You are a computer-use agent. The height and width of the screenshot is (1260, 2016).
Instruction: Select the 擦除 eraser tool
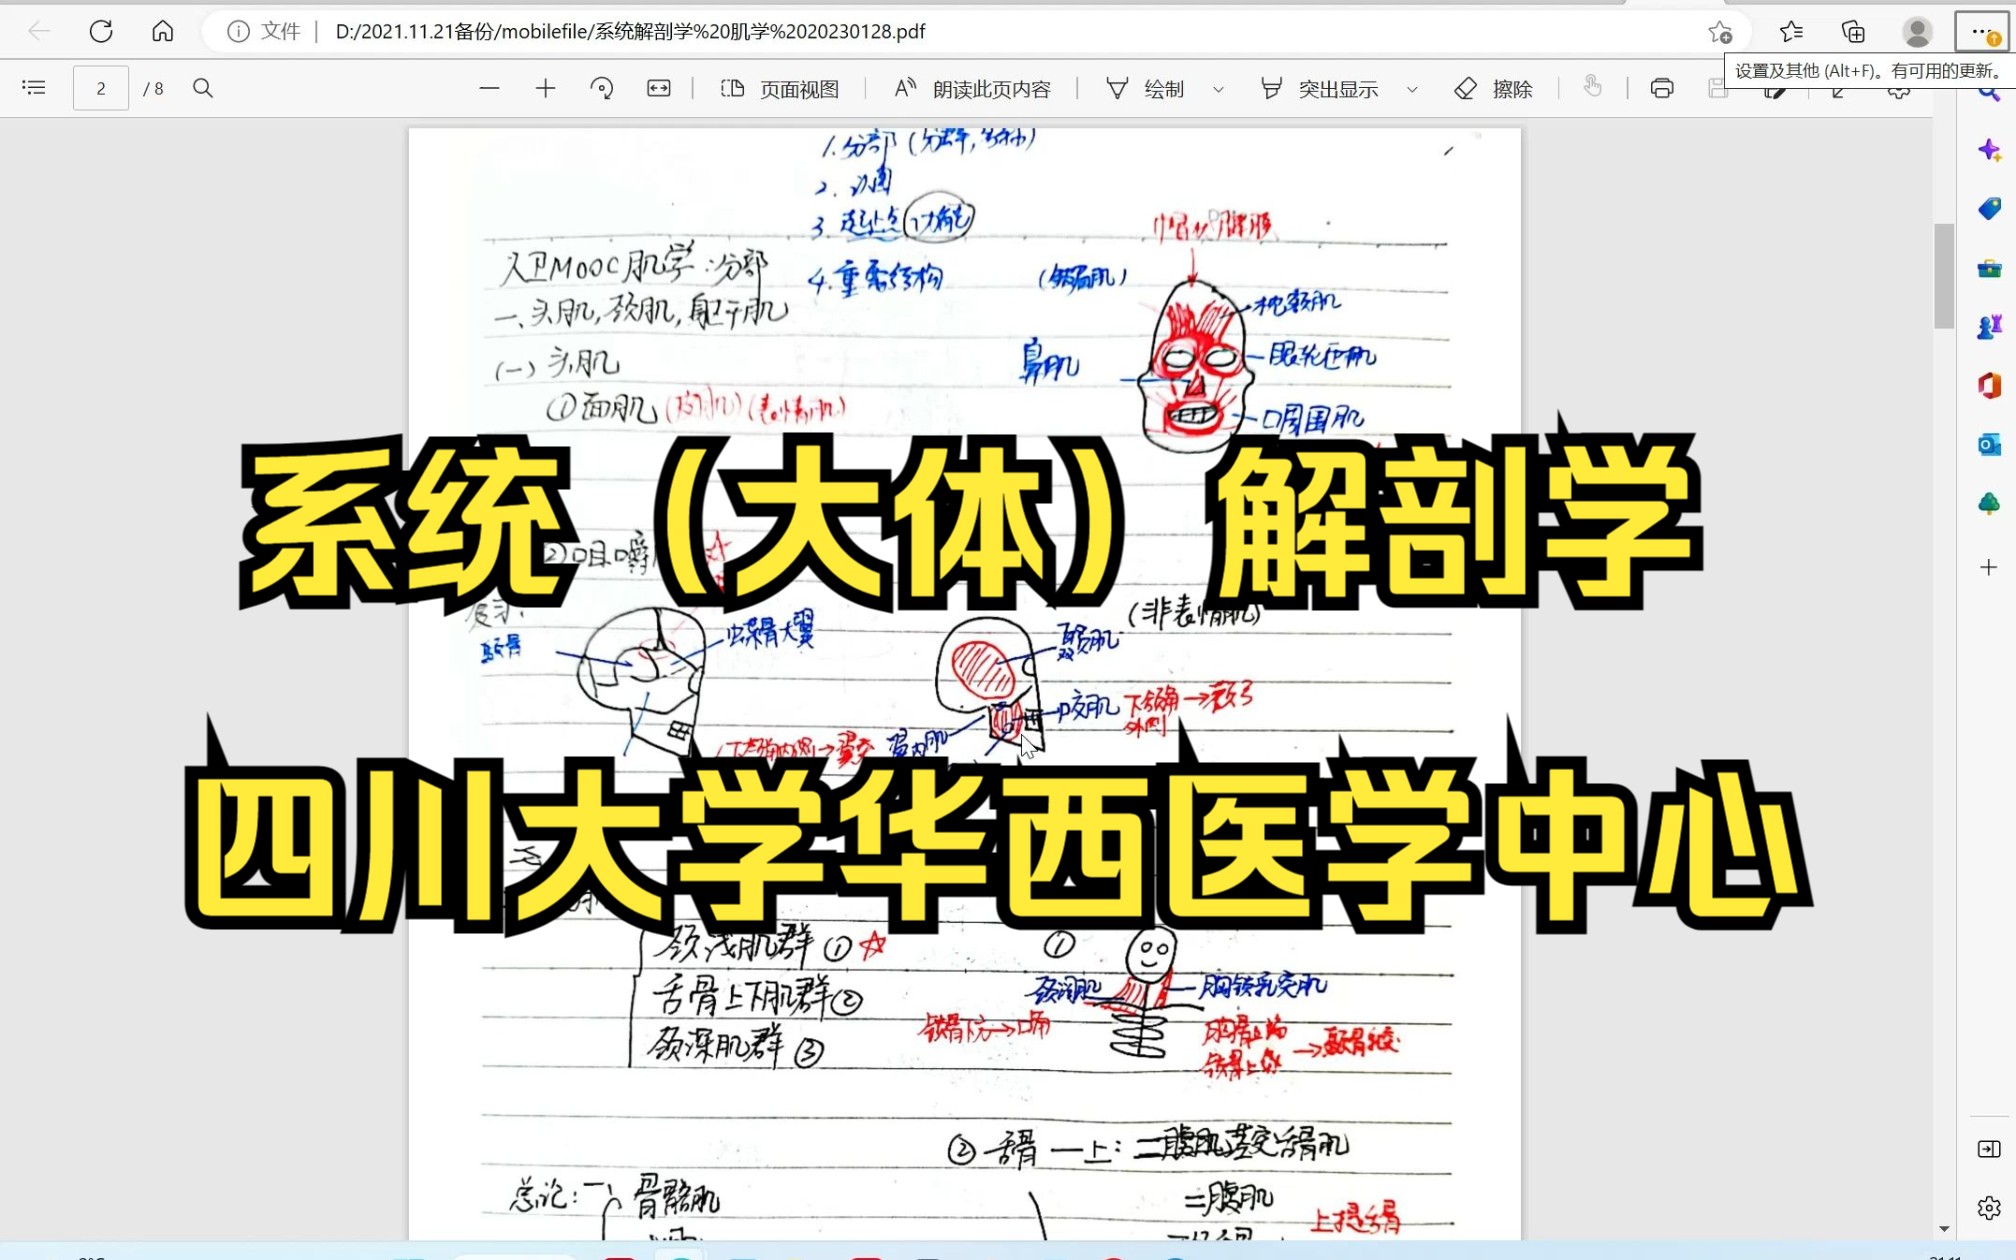[1493, 89]
